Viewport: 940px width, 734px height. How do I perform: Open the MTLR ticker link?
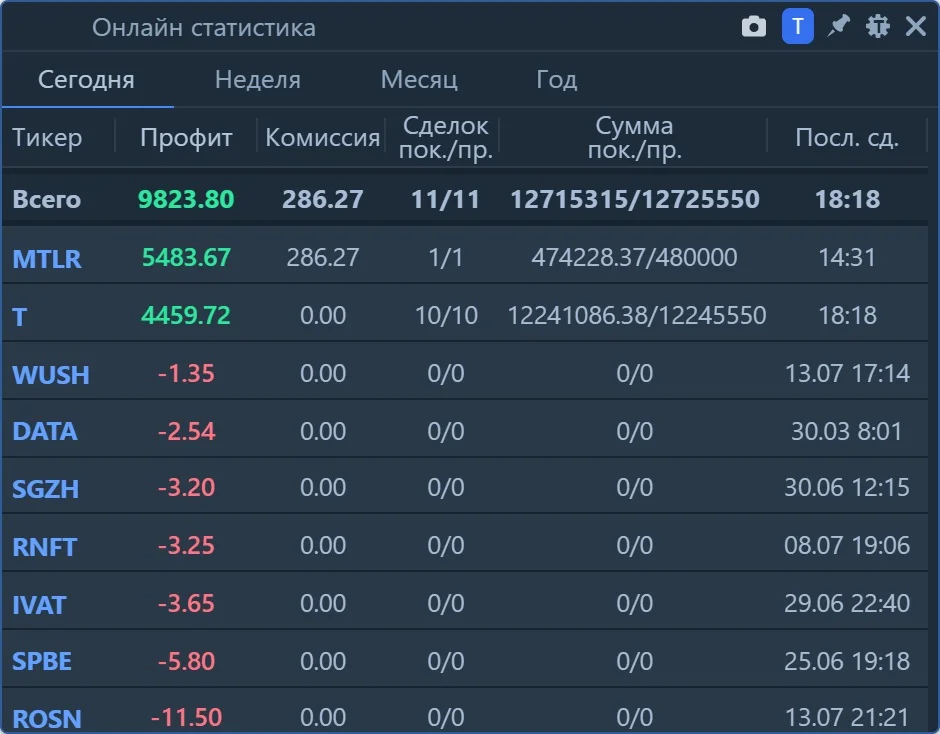(47, 258)
